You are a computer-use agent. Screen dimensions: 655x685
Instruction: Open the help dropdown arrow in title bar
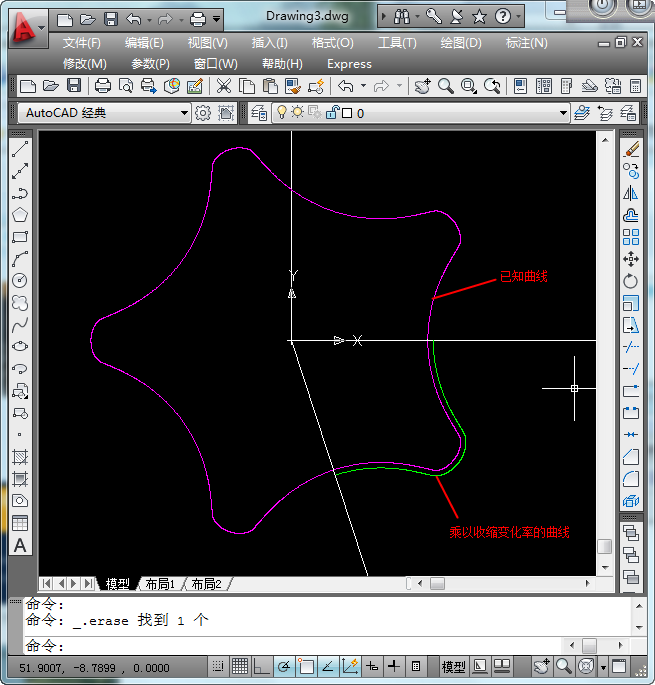519,17
